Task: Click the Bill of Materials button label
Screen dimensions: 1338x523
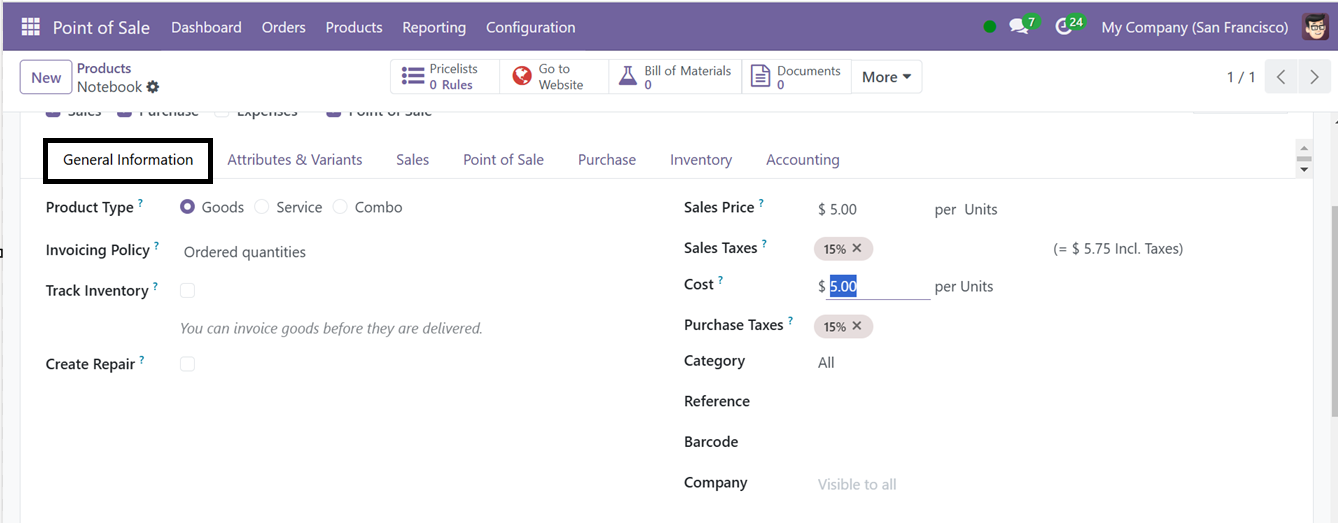Action: click(688, 77)
